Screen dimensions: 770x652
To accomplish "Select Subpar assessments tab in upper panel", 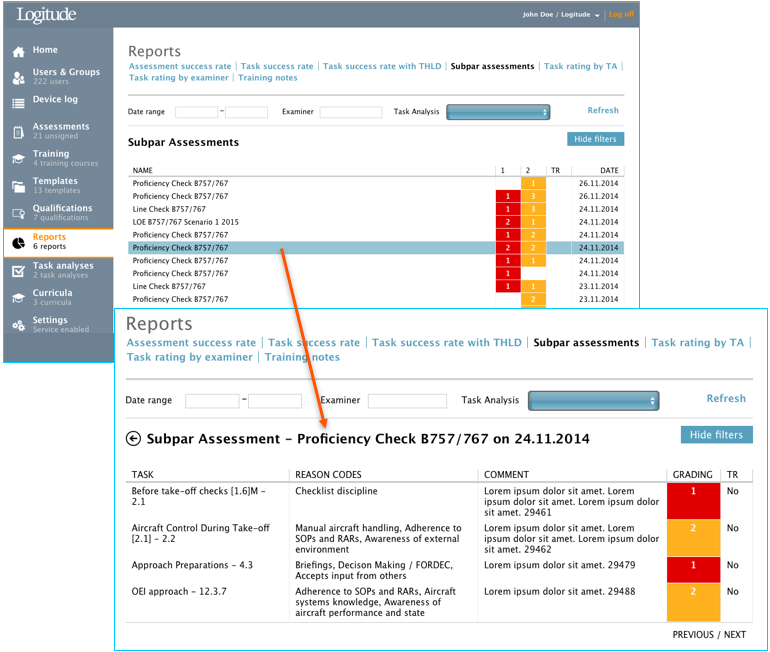I will coord(492,66).
